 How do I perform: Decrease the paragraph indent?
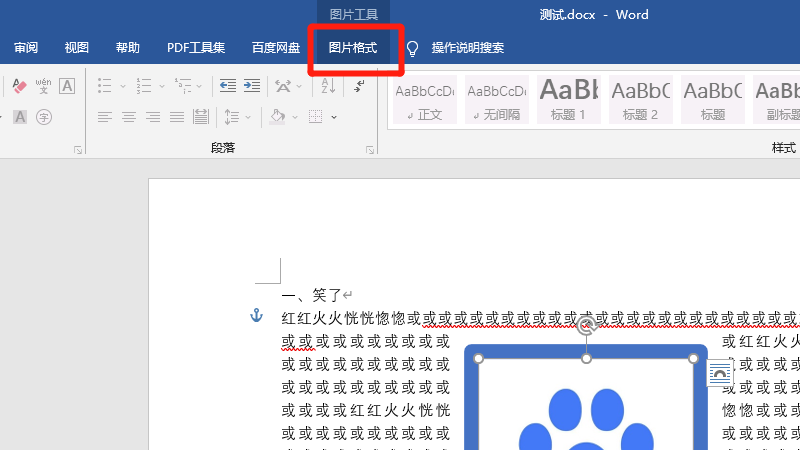(x=228, y=87)
